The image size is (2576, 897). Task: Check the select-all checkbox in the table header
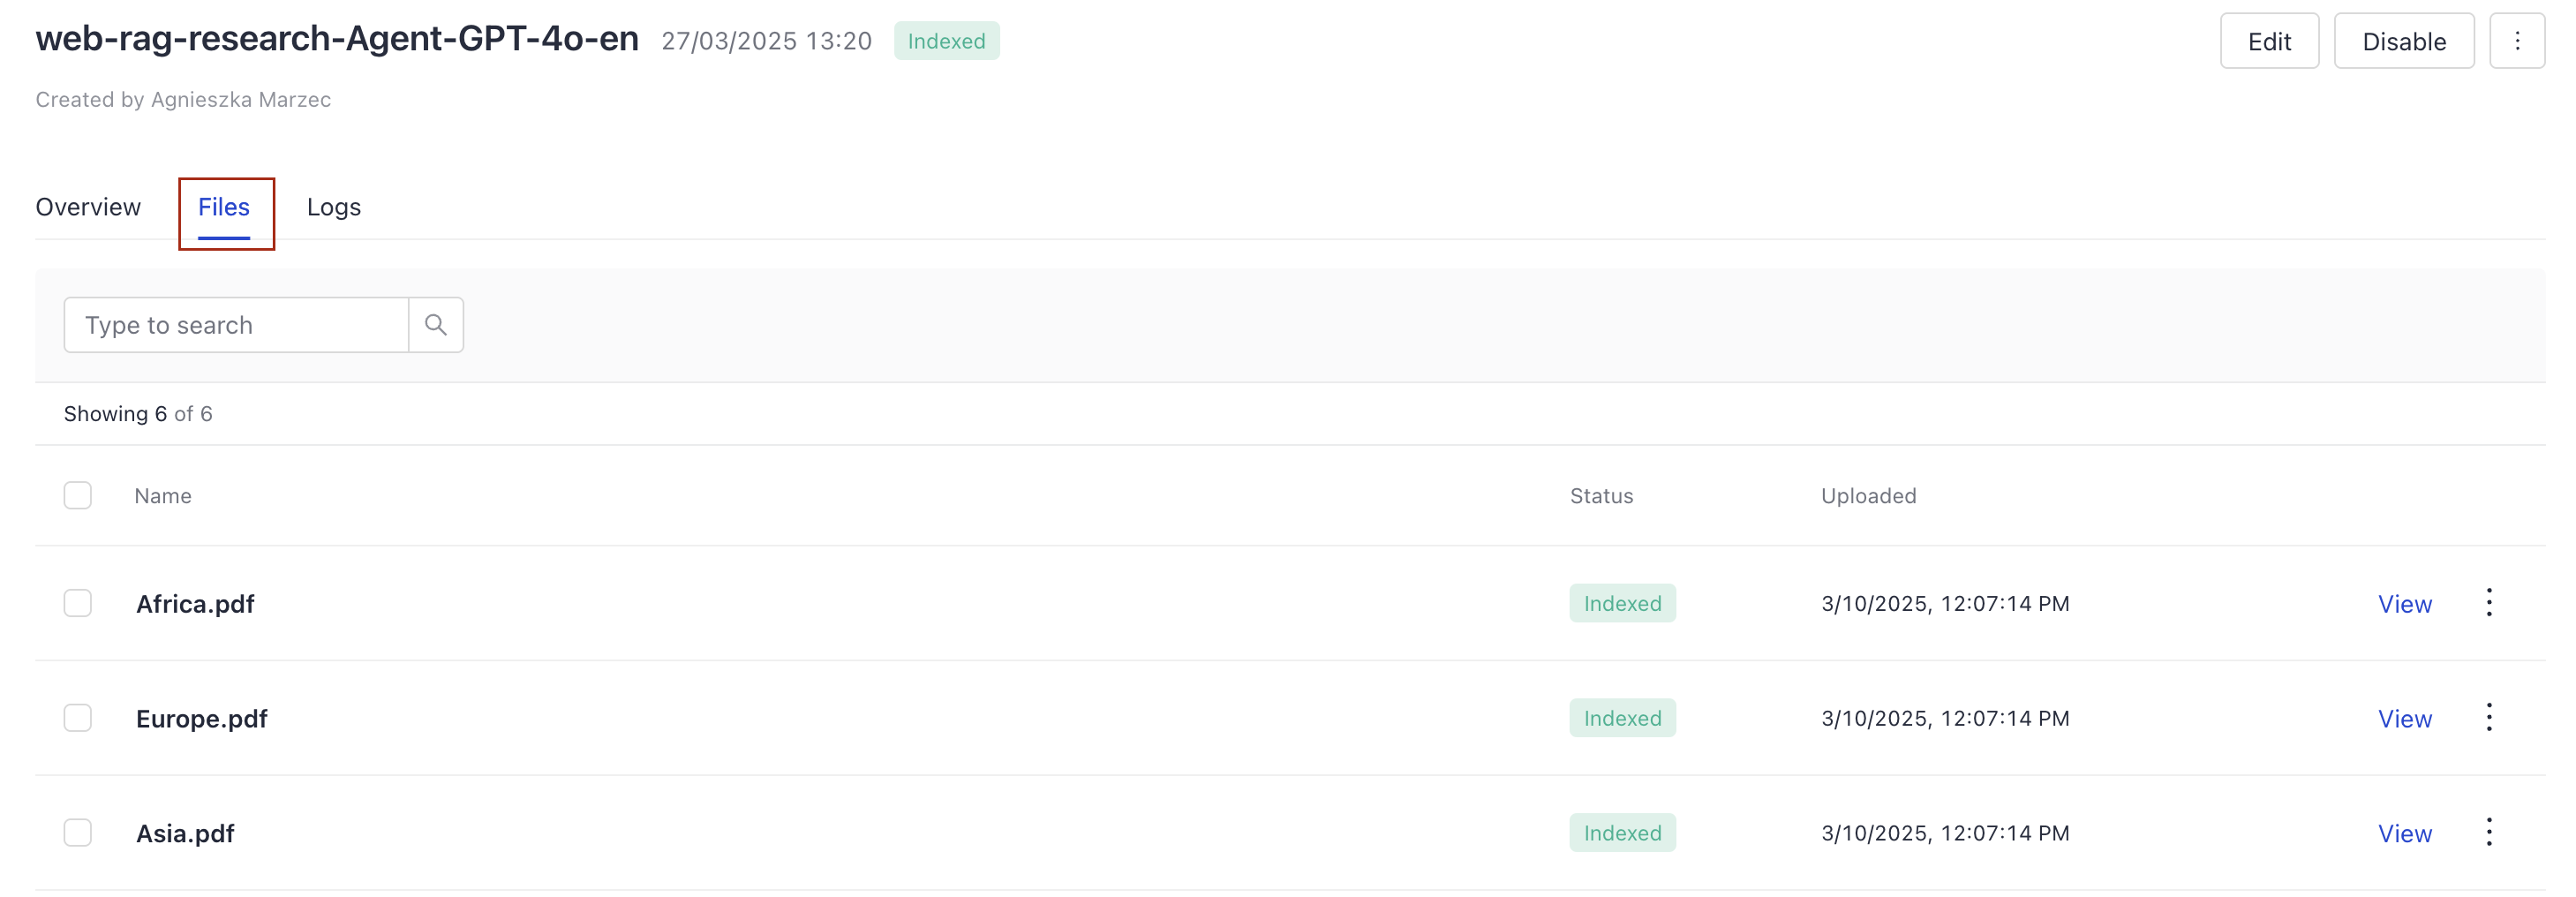(x=77, y=495)
